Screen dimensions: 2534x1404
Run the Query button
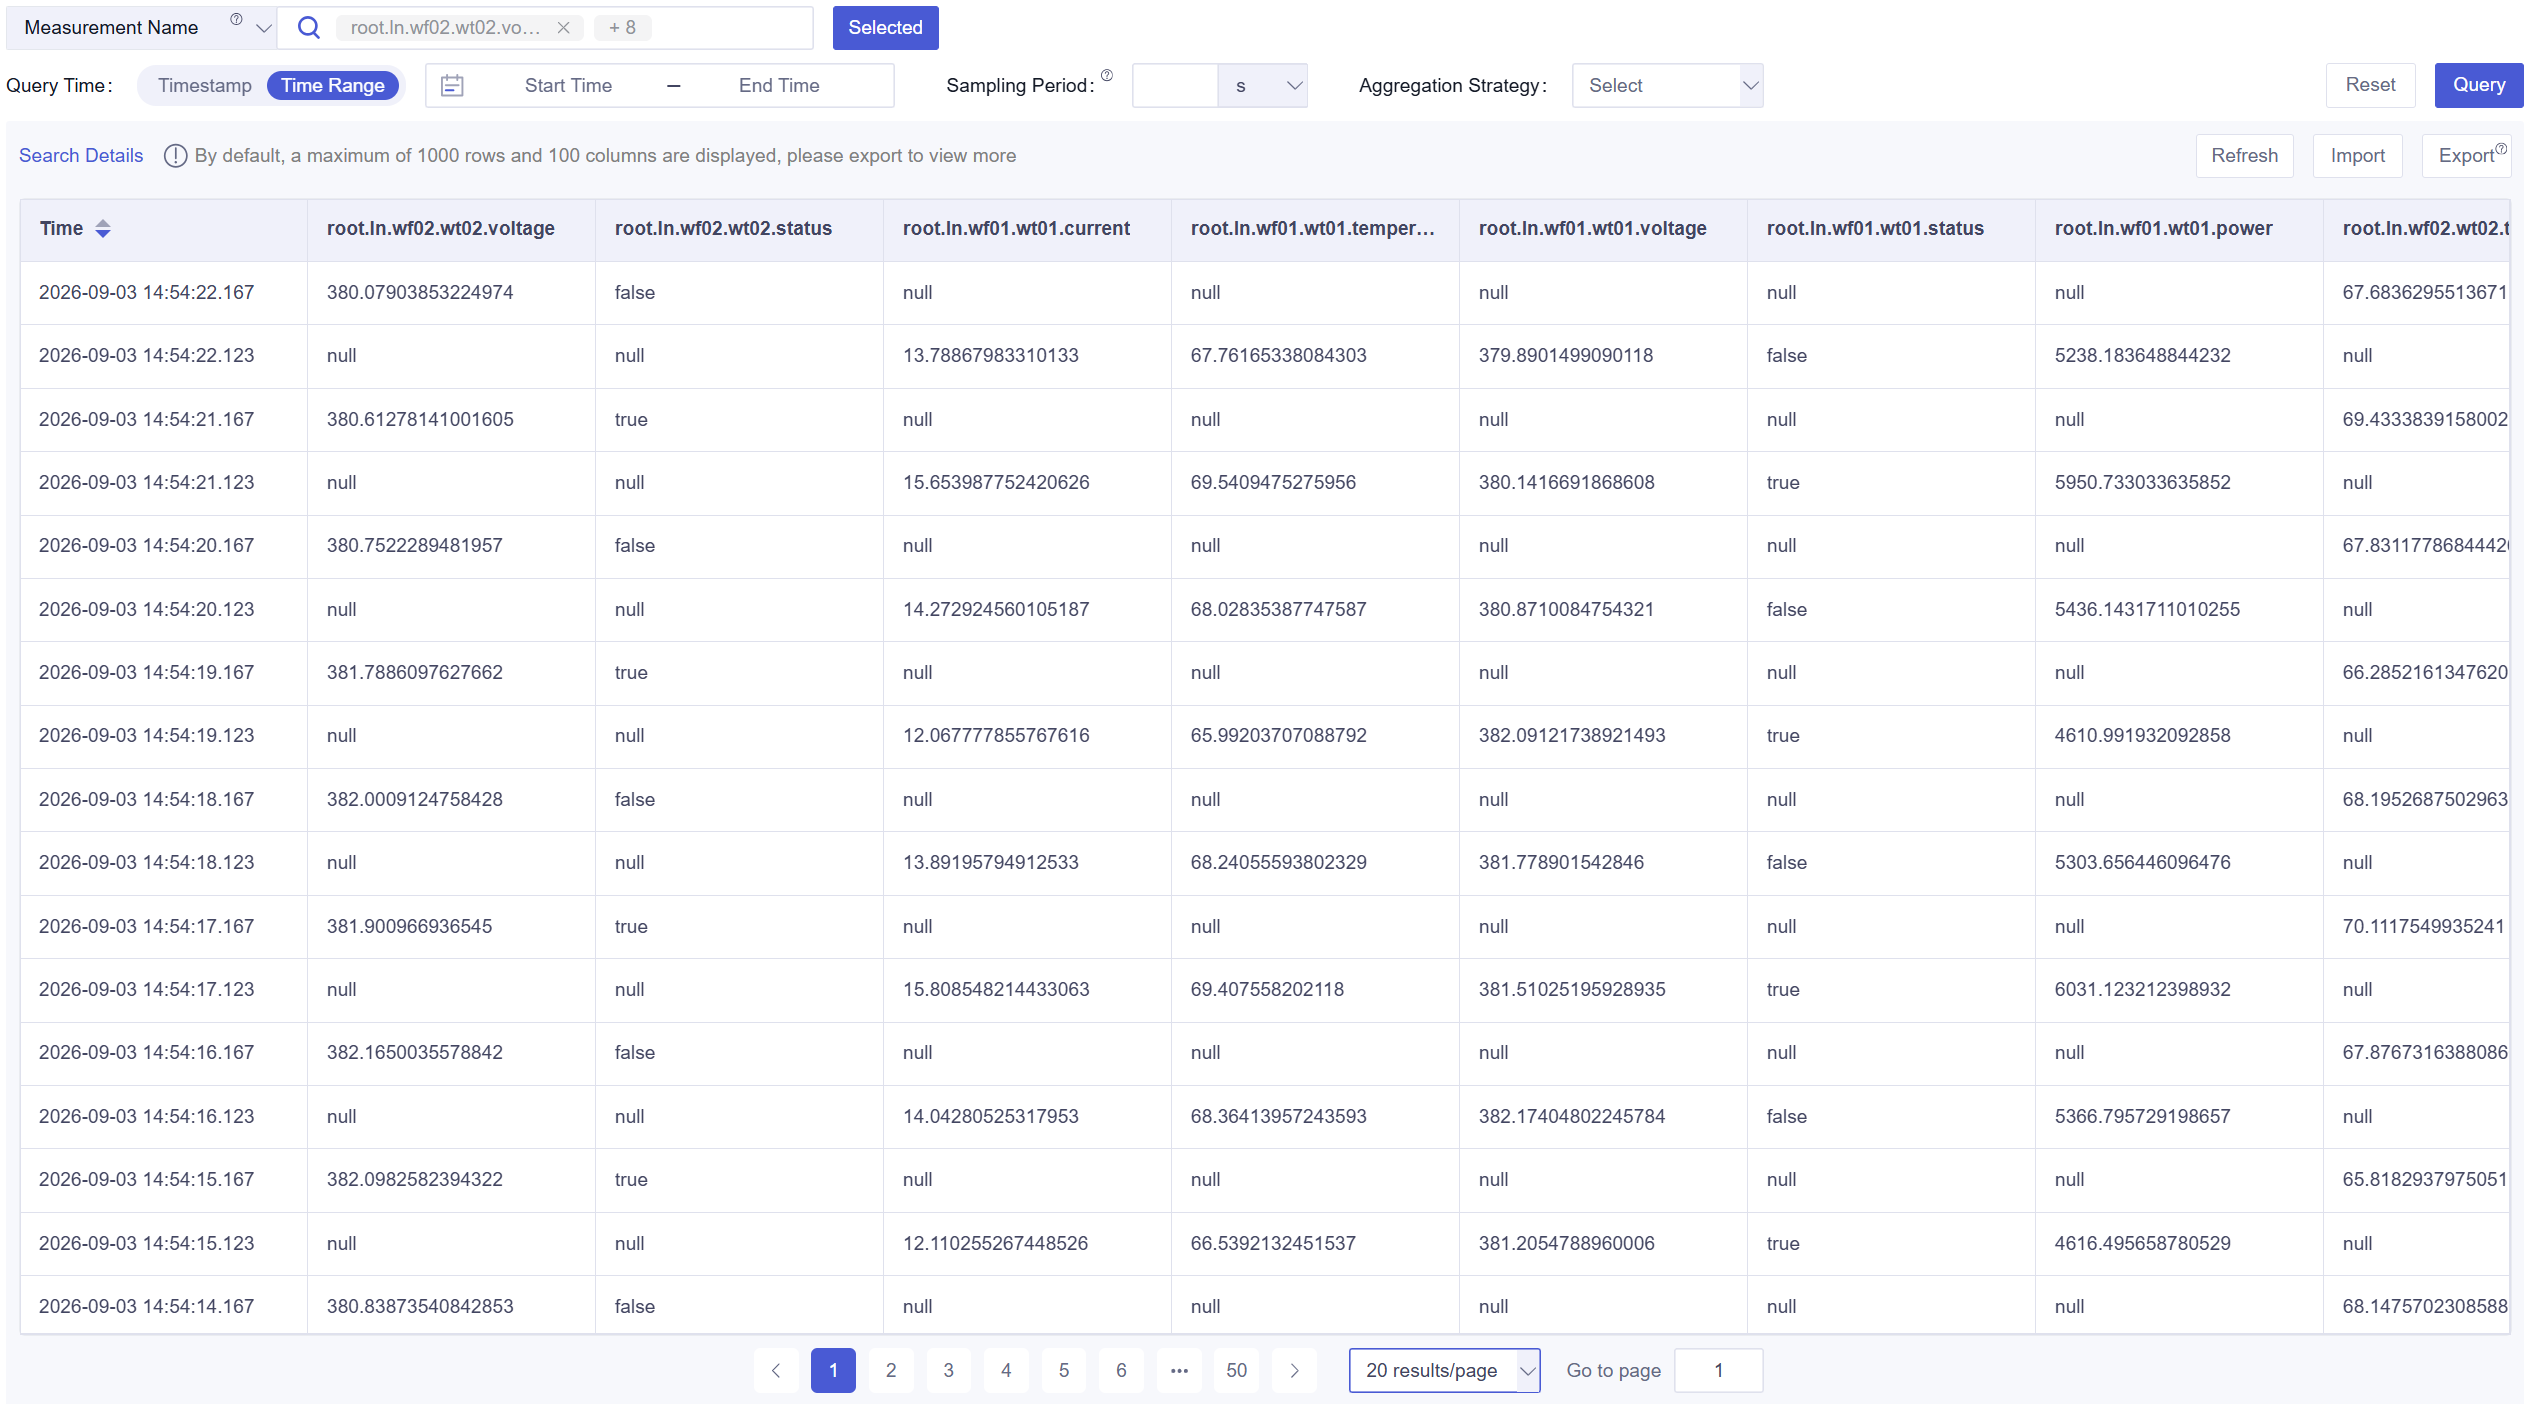tap(2478, 86)
